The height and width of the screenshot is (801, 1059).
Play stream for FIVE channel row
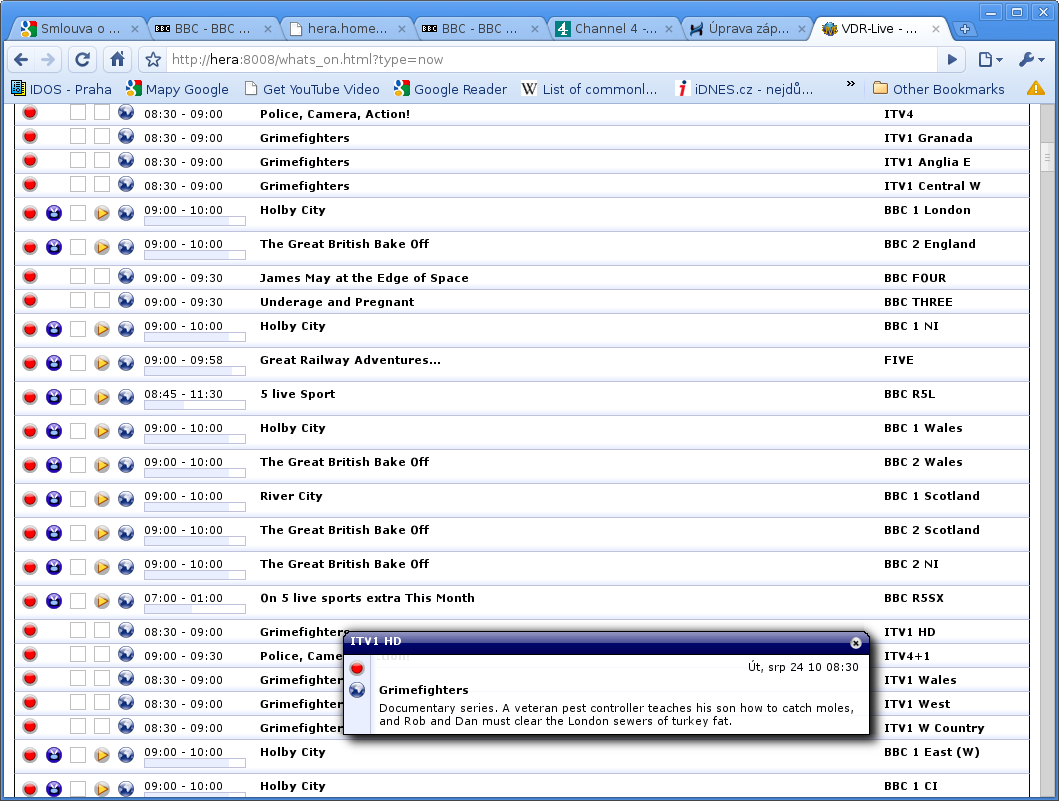pos(102,363)
